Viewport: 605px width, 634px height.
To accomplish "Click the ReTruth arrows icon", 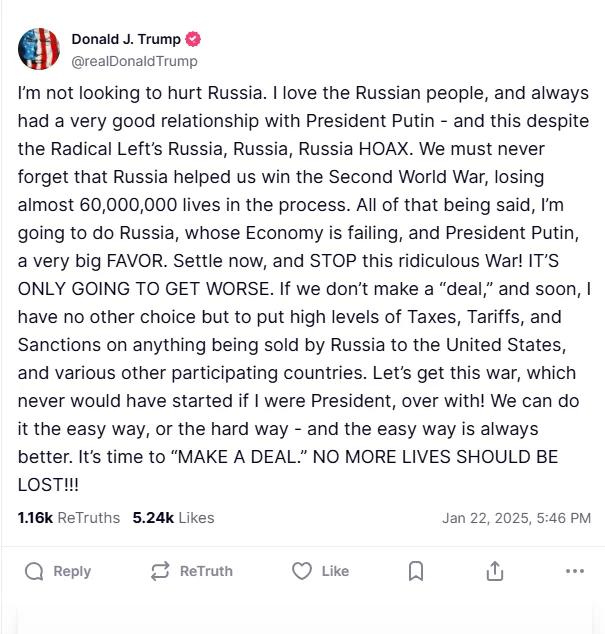I will [x=160, y=571].
